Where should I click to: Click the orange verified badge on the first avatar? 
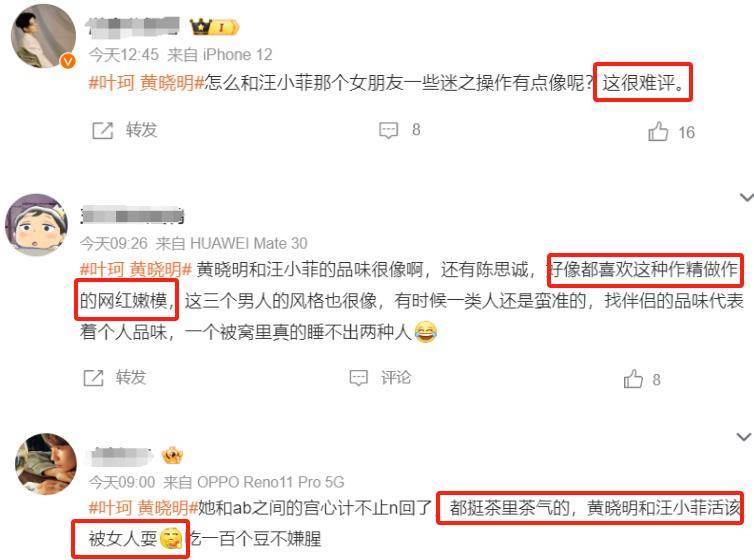pyautogui.click(x=68, y=61)
